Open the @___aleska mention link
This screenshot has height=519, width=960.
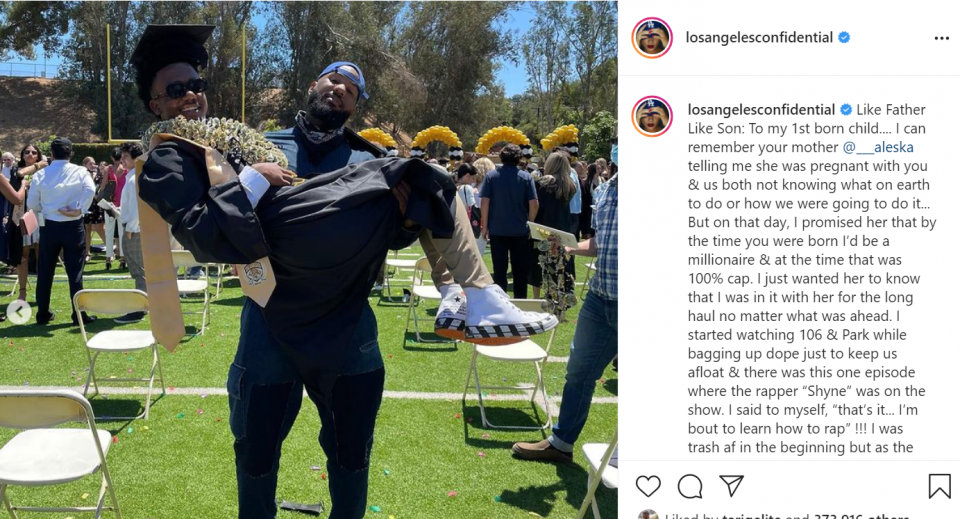tap(878, 147)
